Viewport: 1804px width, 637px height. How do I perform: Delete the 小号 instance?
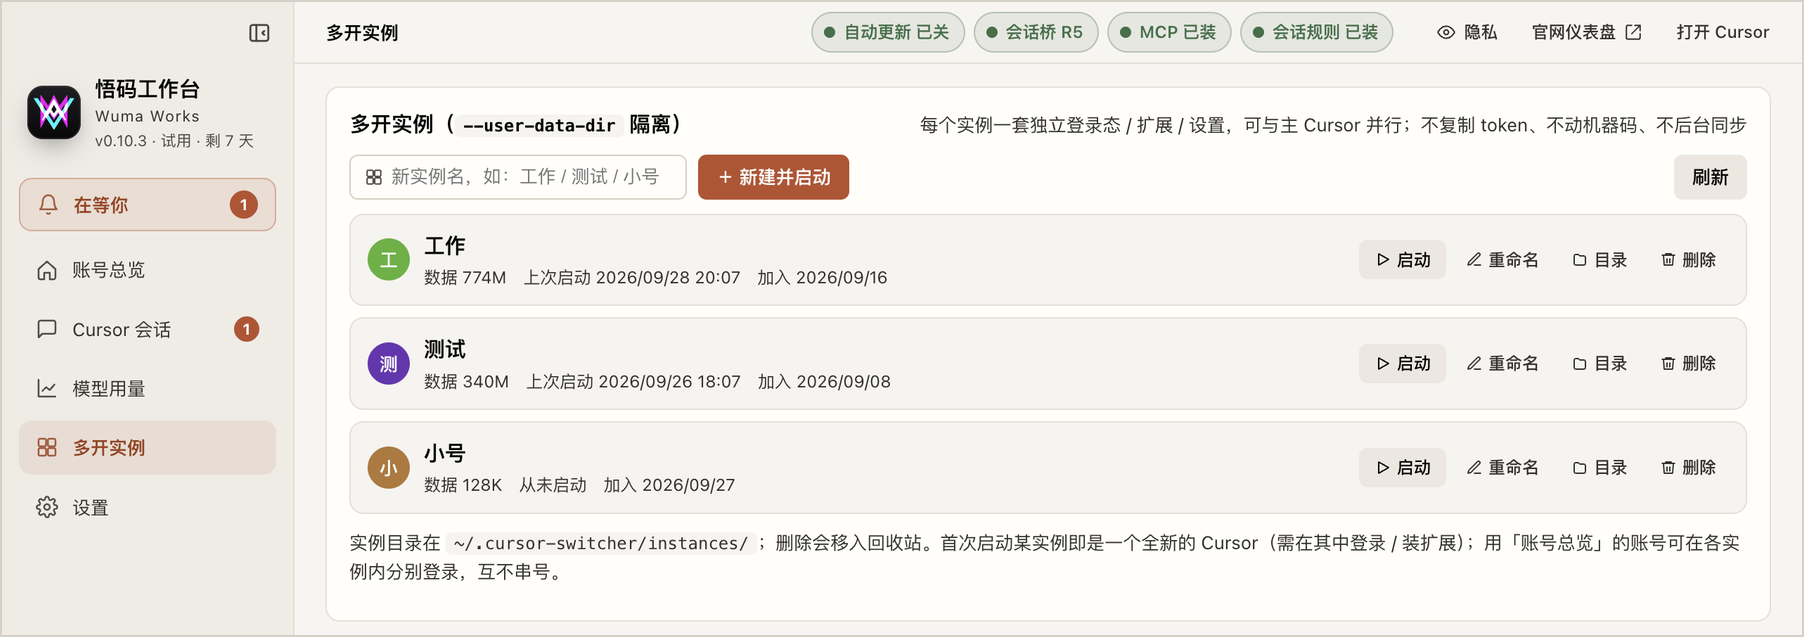click(1688, 468)
